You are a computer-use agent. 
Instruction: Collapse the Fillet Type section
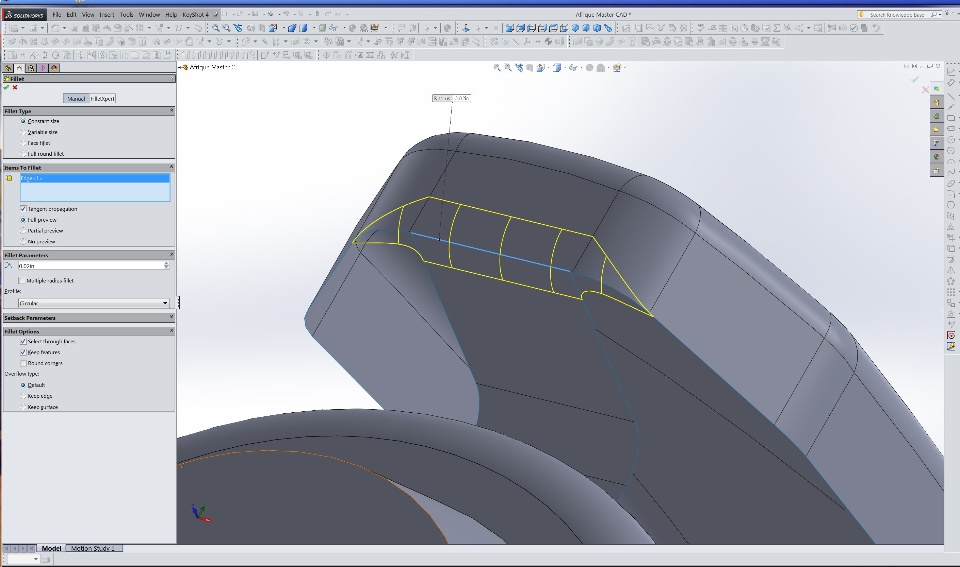[x=171, y=111]
